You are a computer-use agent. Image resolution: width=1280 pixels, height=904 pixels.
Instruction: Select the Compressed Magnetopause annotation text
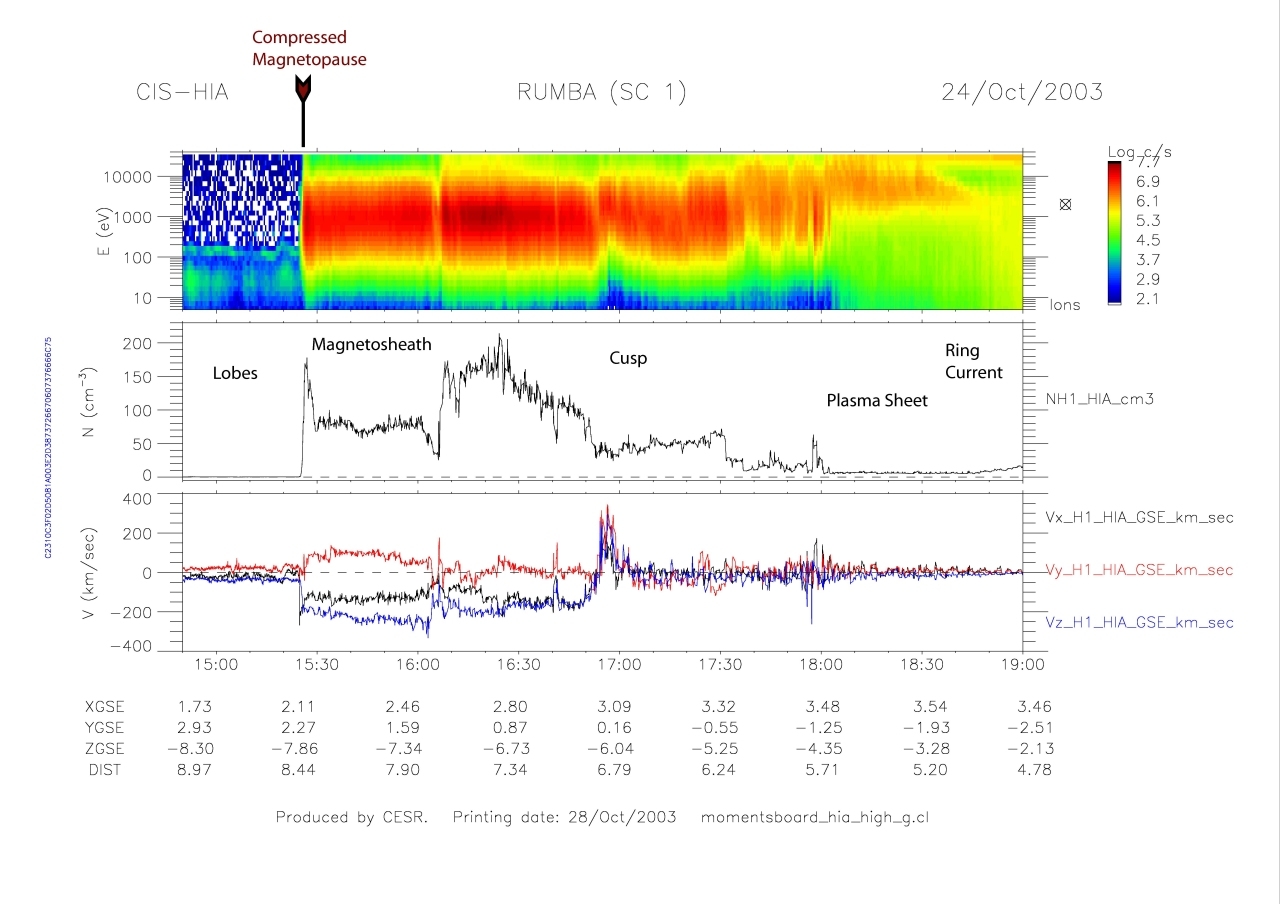point(308,49)
